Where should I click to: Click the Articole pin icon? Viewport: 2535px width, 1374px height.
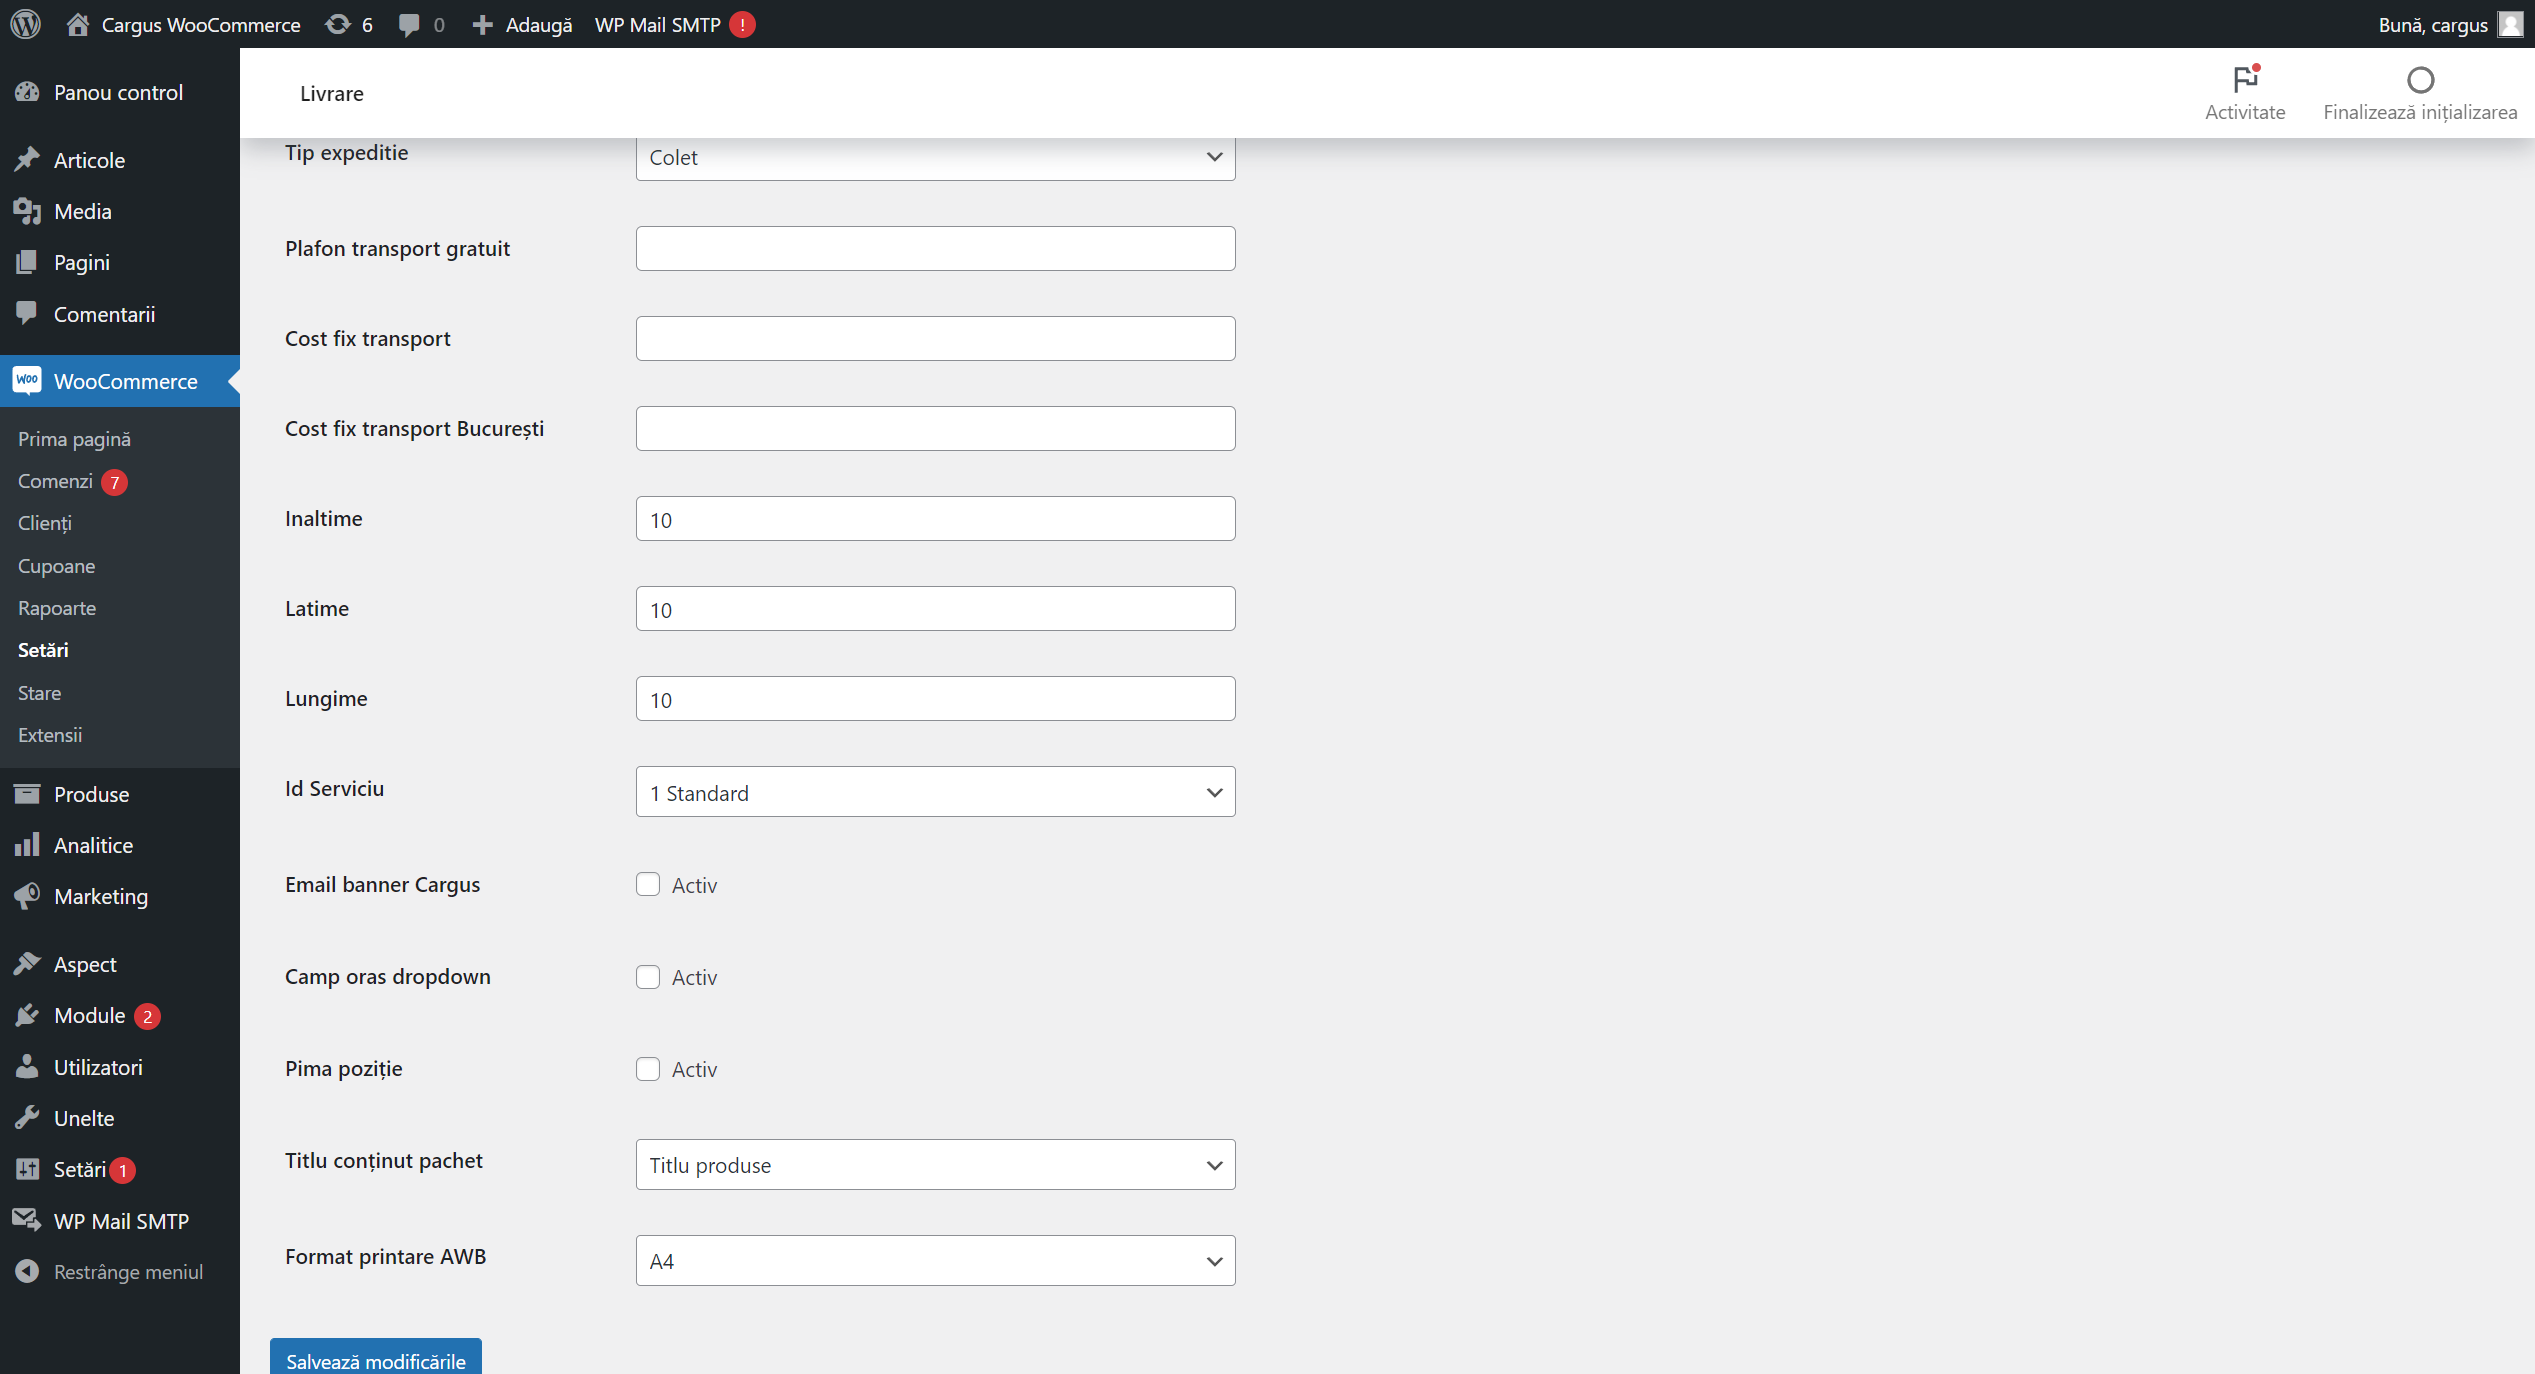click(27, 160)
